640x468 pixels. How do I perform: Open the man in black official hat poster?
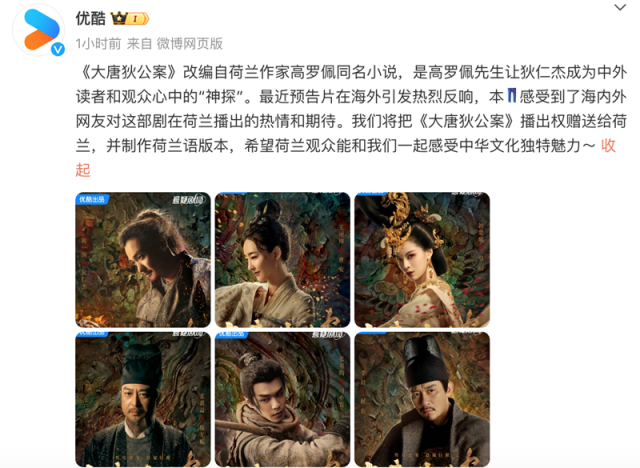tap(422, 399)
